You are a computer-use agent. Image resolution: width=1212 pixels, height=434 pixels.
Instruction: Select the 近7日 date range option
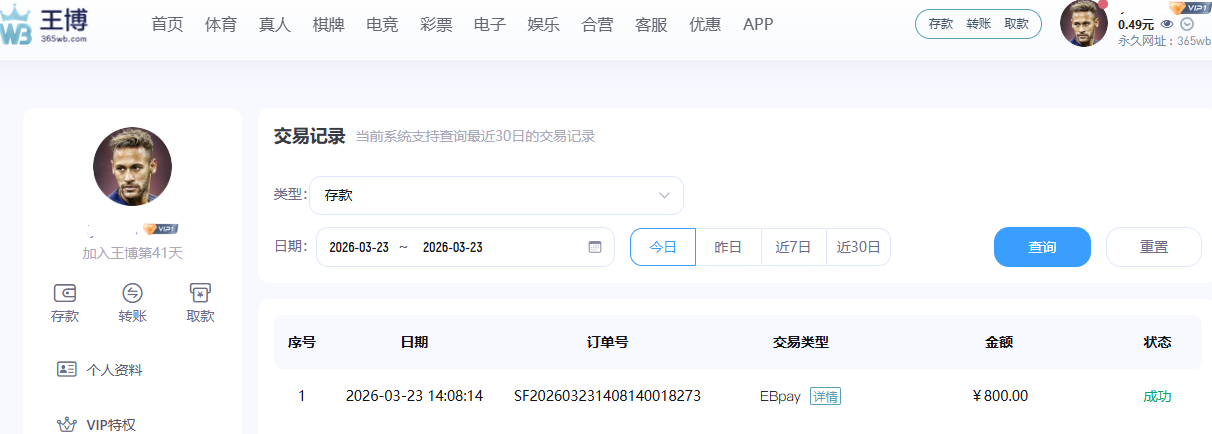(793, 247)
